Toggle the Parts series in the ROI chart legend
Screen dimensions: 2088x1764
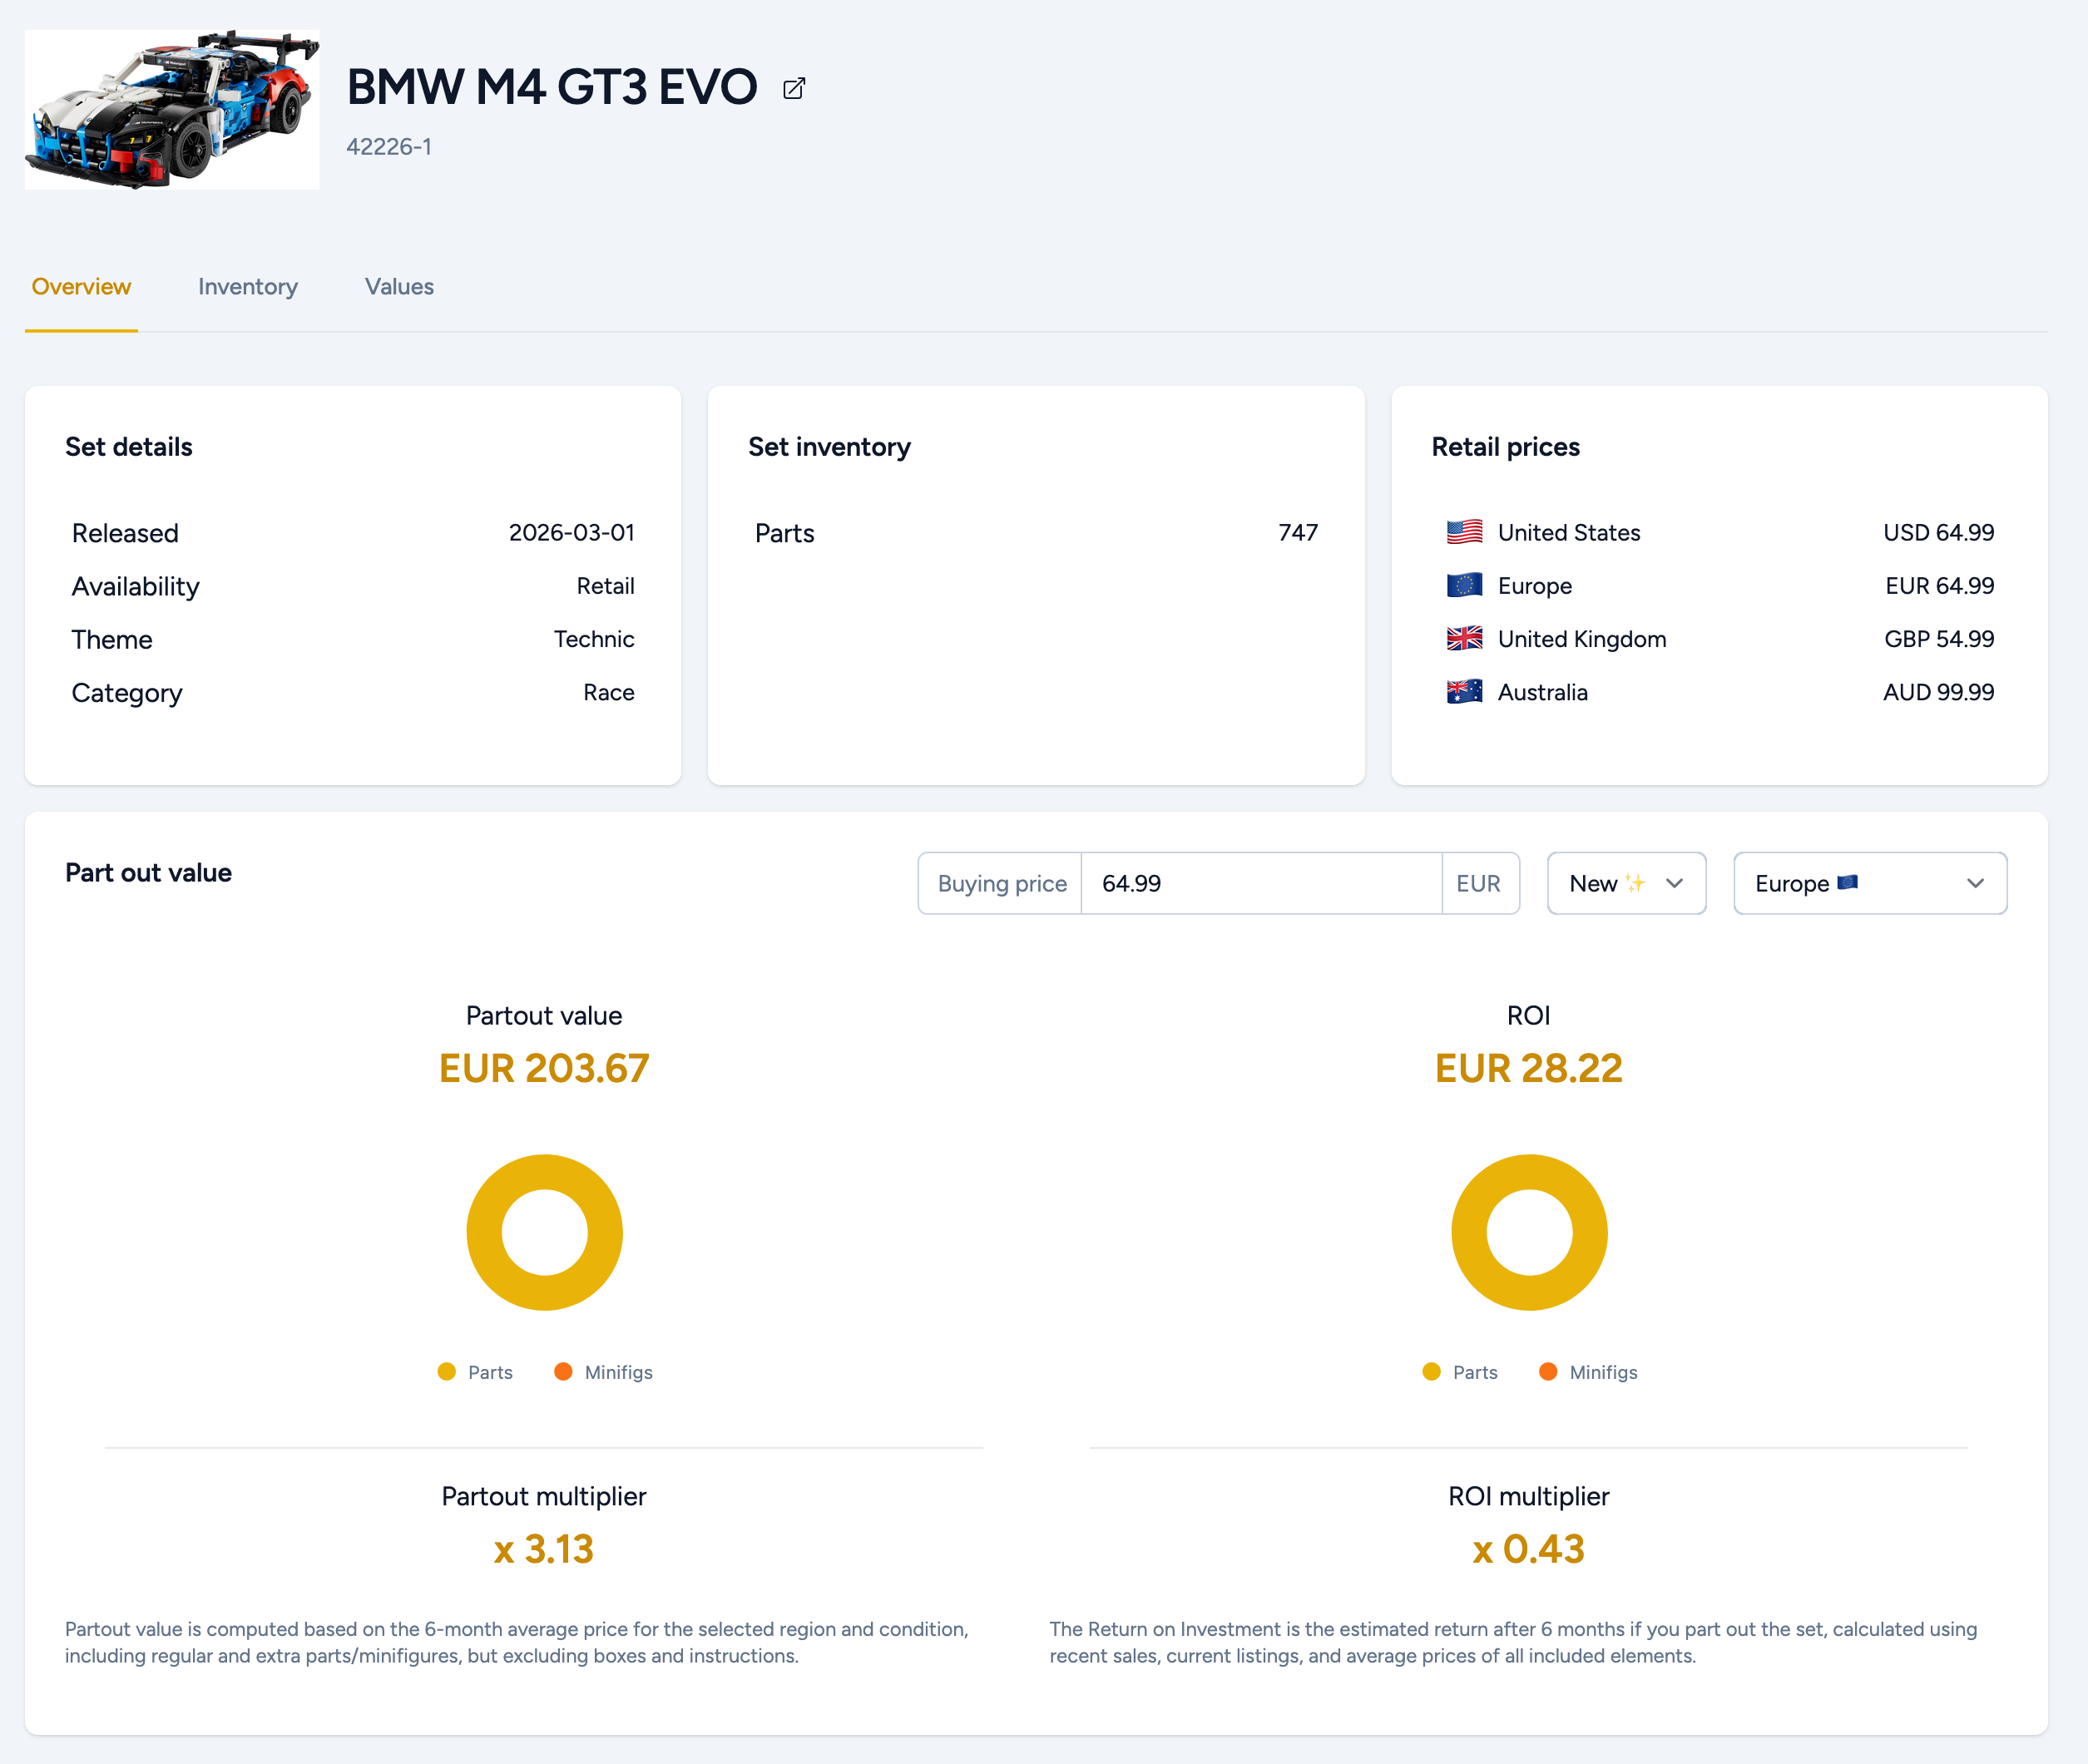coord(1461,1371)
